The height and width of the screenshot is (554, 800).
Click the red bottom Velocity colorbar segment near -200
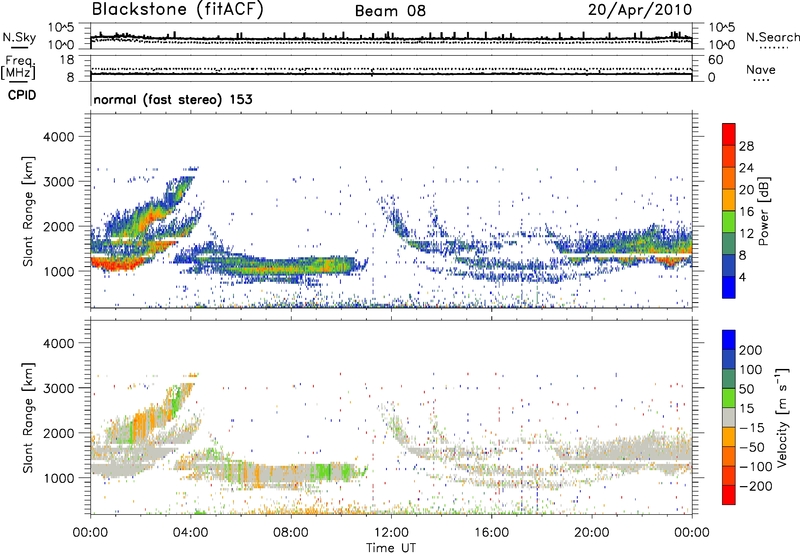pos(729,495)
